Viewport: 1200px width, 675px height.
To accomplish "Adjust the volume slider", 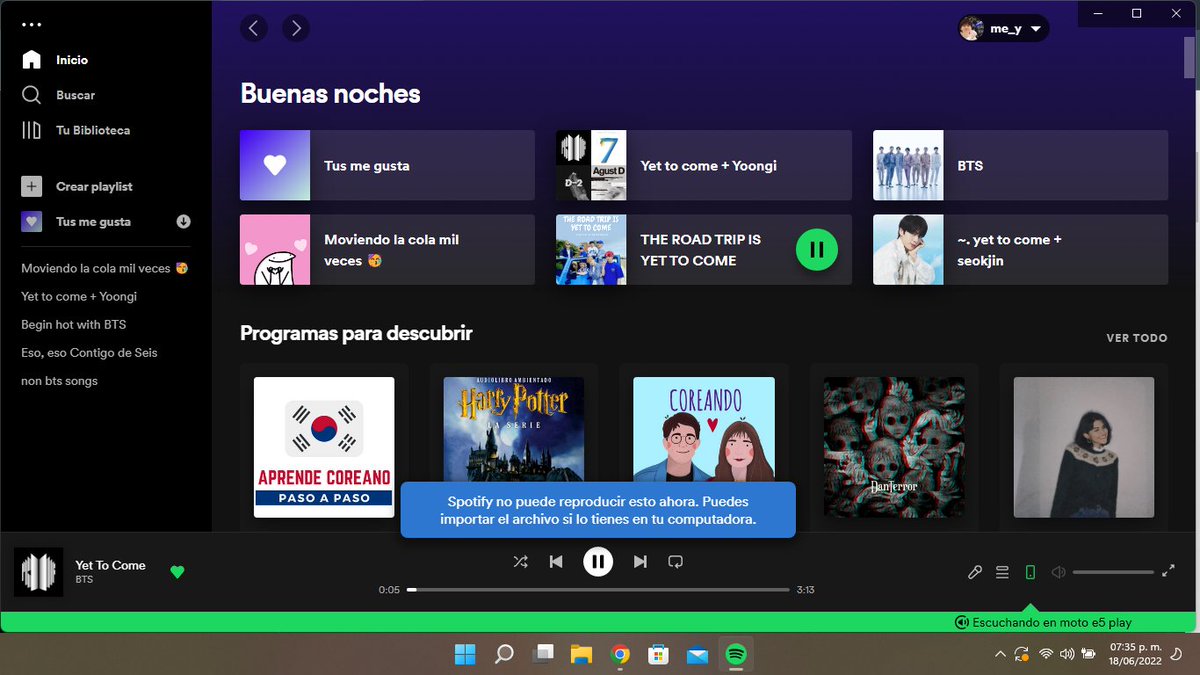I will [x=1113, y=572].
